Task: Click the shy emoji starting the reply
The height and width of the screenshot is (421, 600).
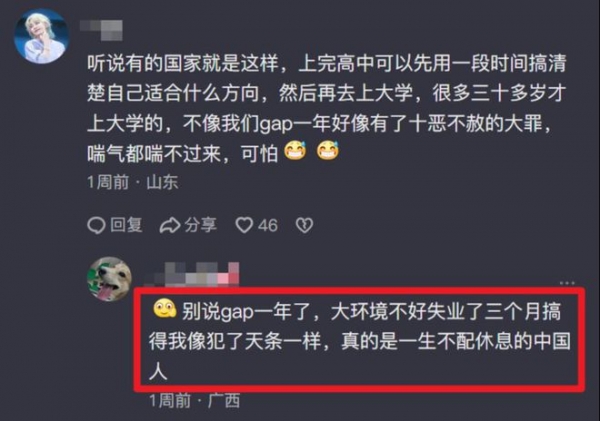Action: [x=165, y=308]
